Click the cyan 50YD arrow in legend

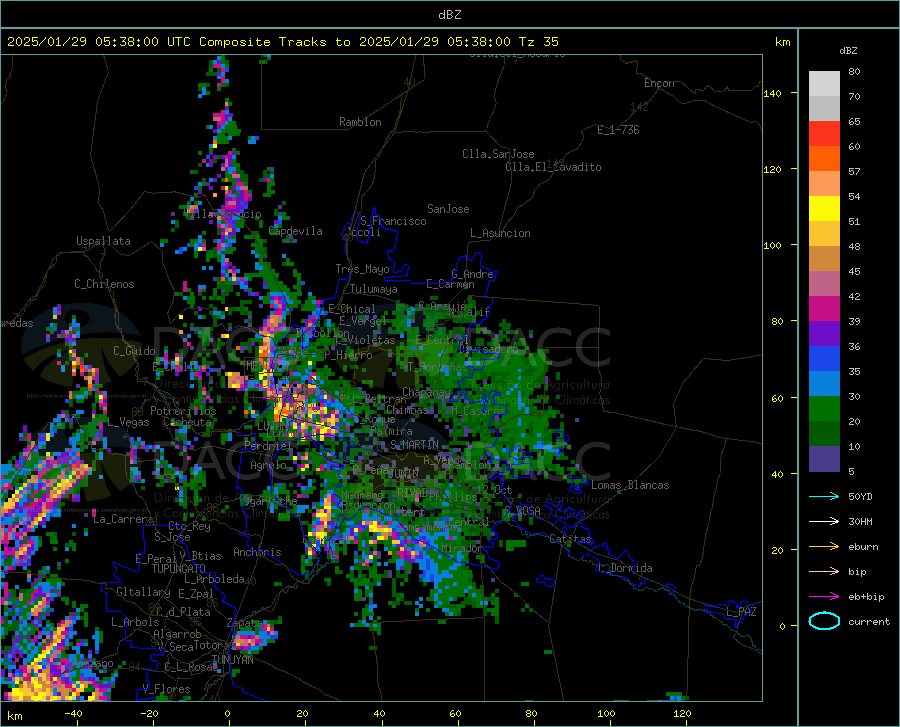click(x=824, y=496)
